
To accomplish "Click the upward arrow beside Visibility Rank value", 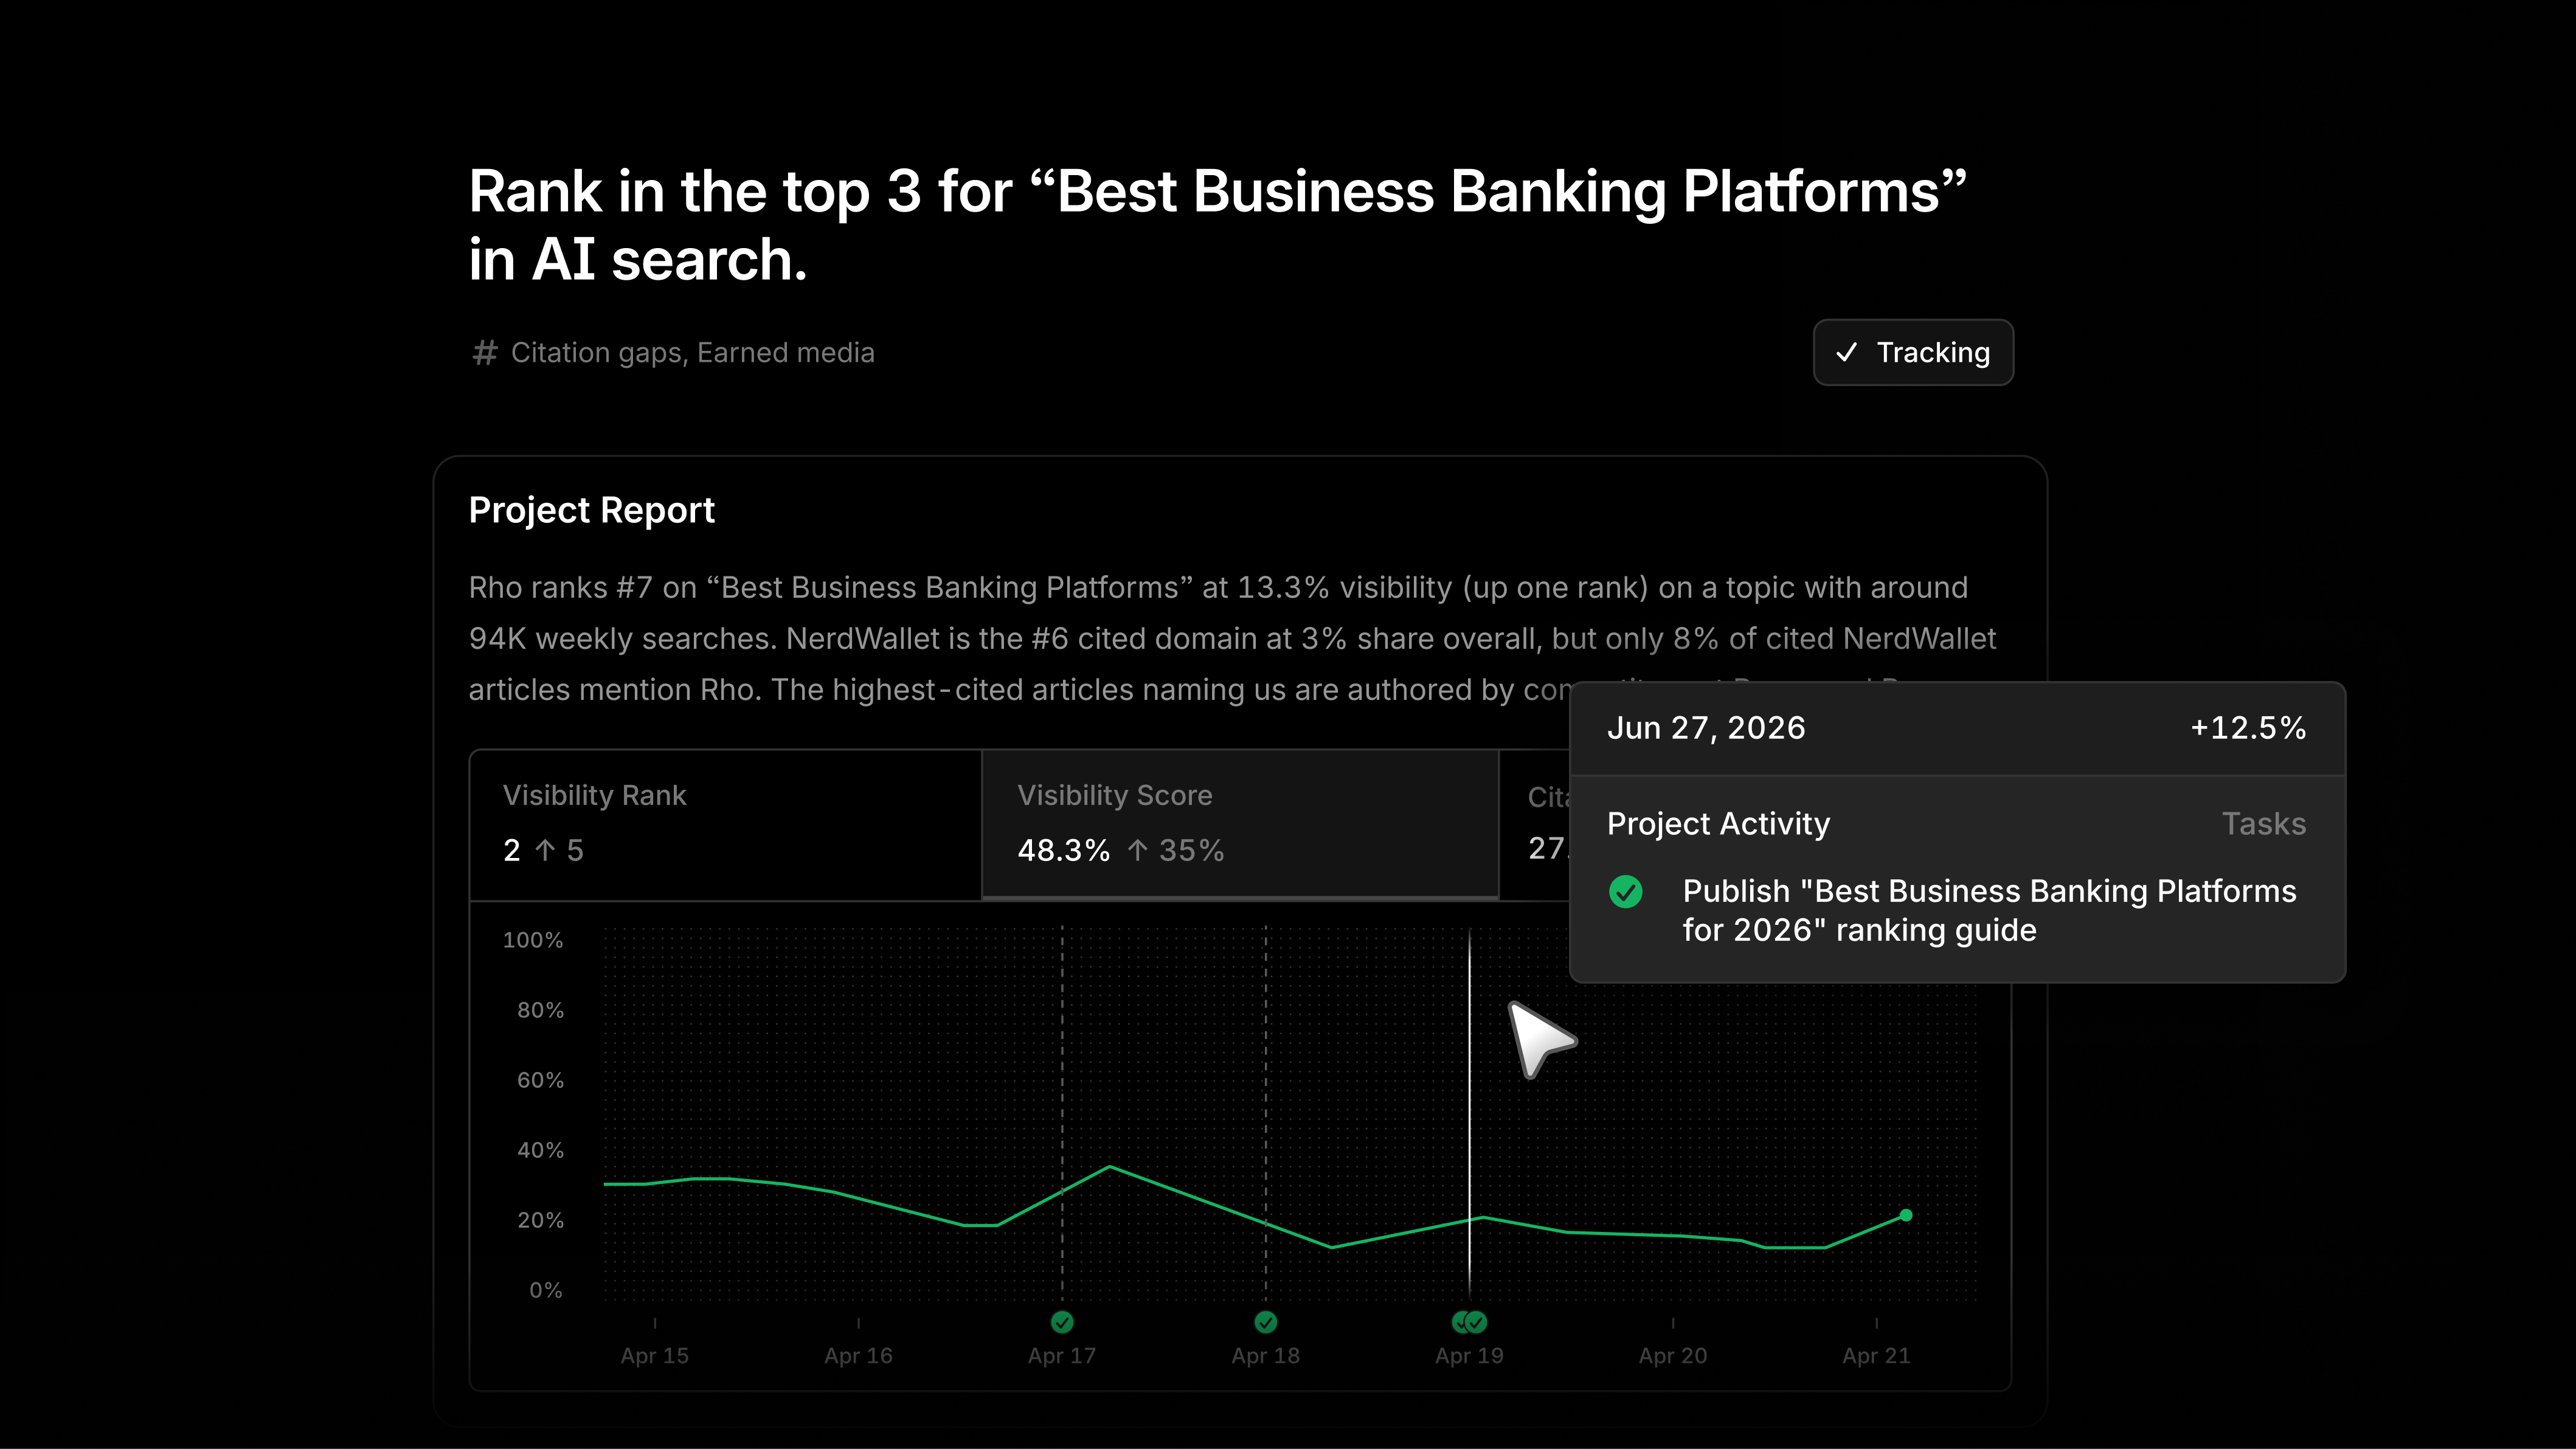I will (x=545, y=850).
